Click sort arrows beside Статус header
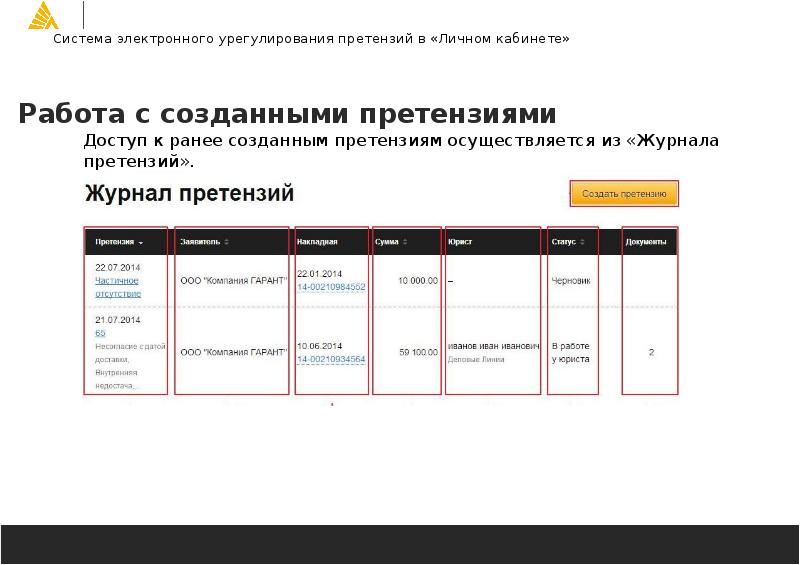This screenshot has height=565, width=800. (582, 242)
